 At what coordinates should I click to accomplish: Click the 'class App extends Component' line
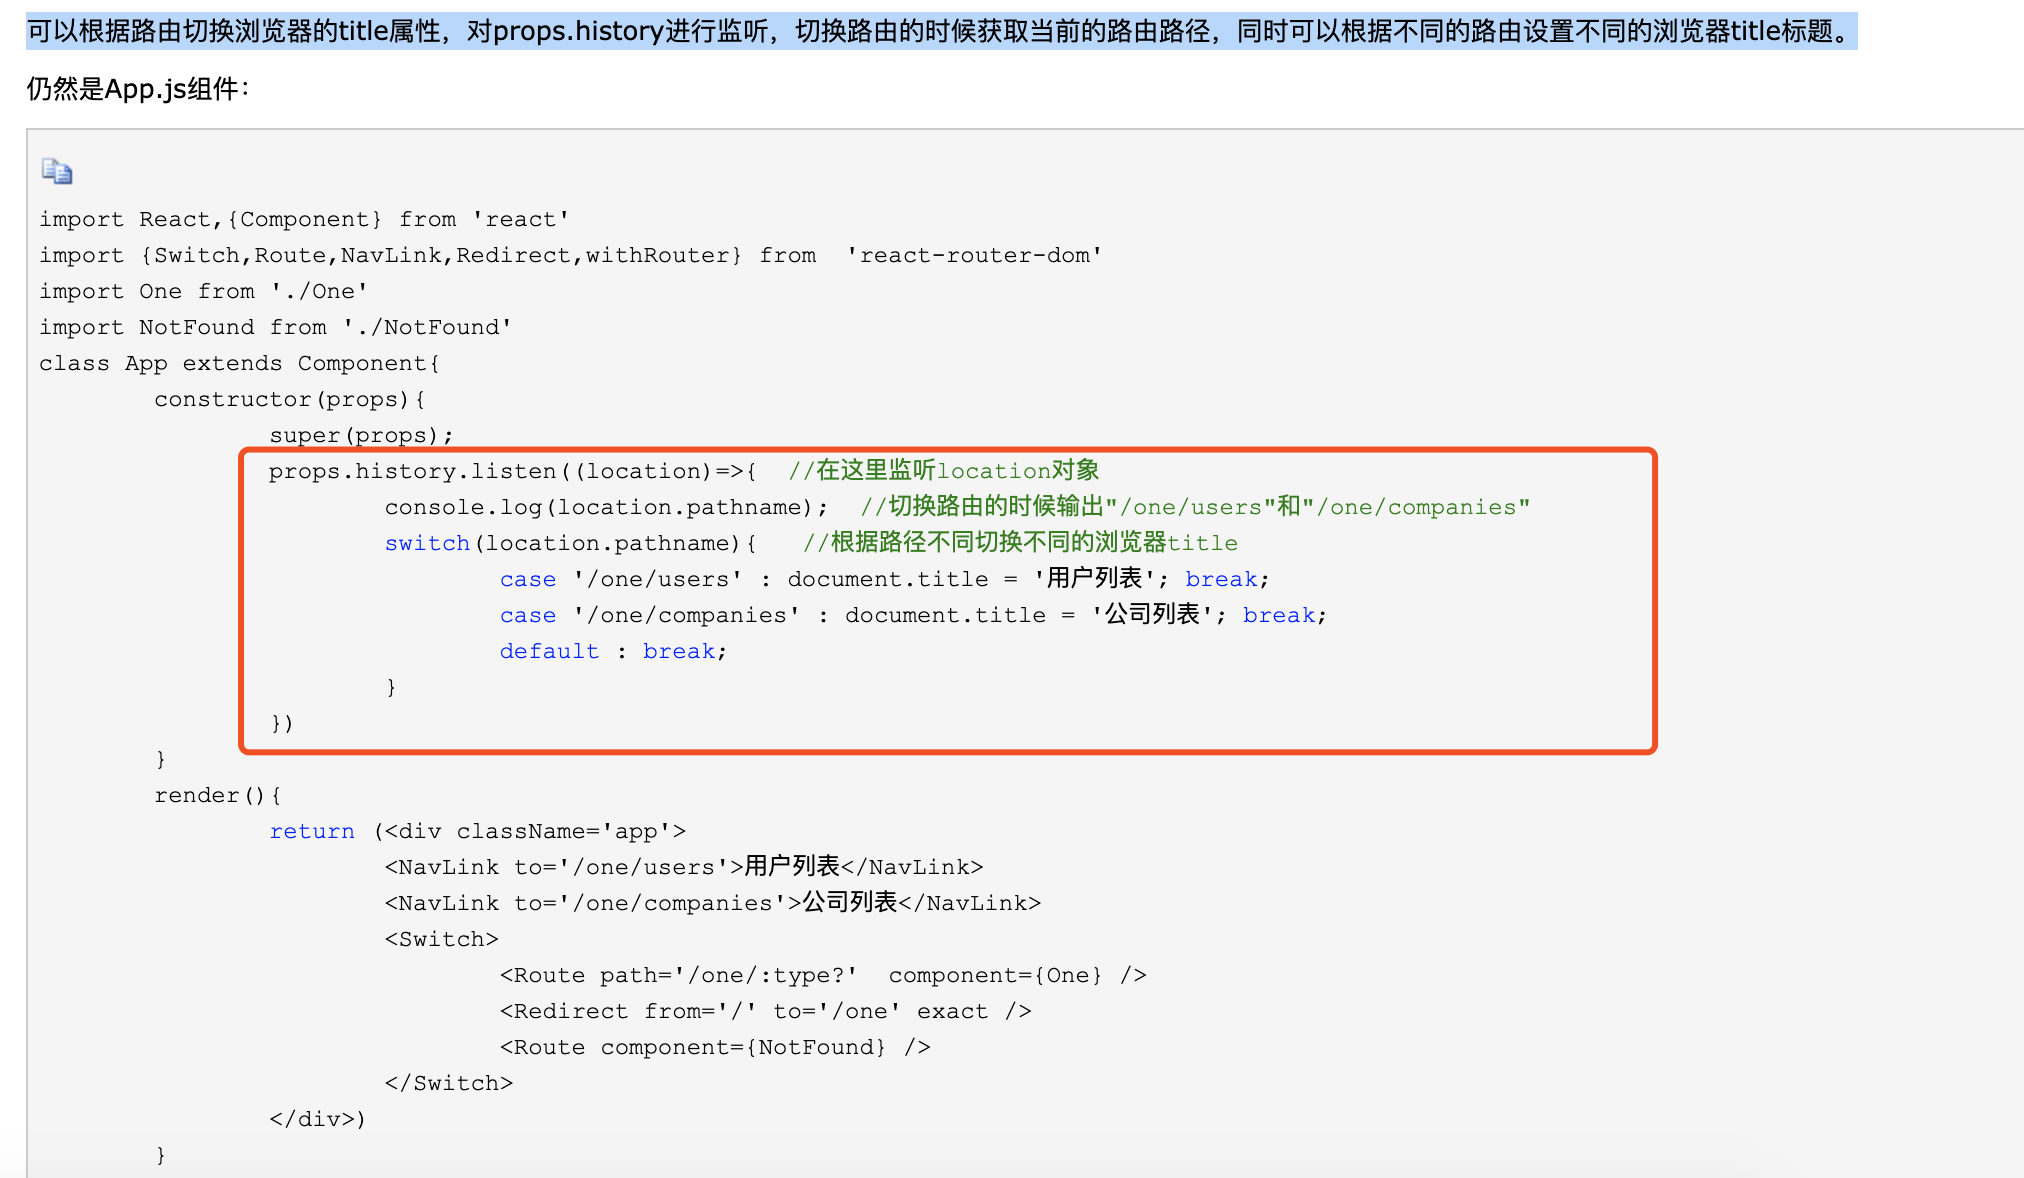point(239,363)
